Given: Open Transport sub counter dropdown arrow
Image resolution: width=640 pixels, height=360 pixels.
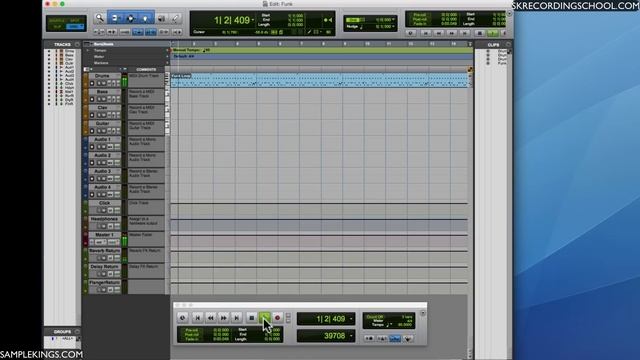Looking at the screenshot, I should coord(351,336).
